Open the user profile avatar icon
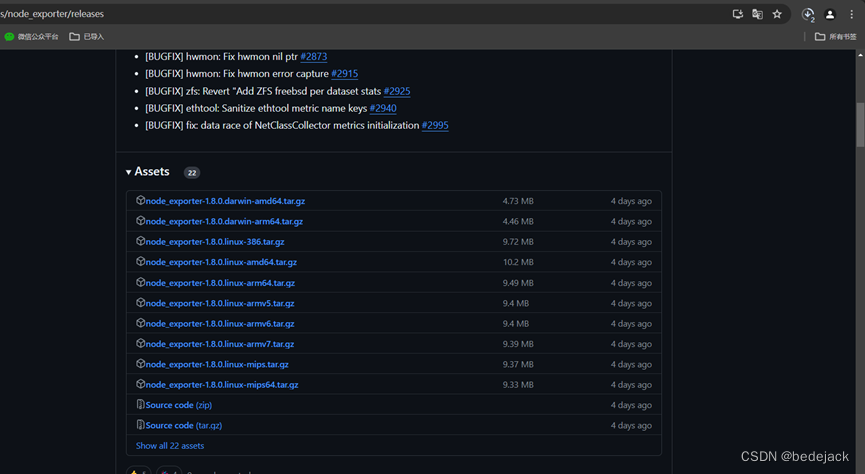Viewport: 865px width, 474px height. click(830, 14)
